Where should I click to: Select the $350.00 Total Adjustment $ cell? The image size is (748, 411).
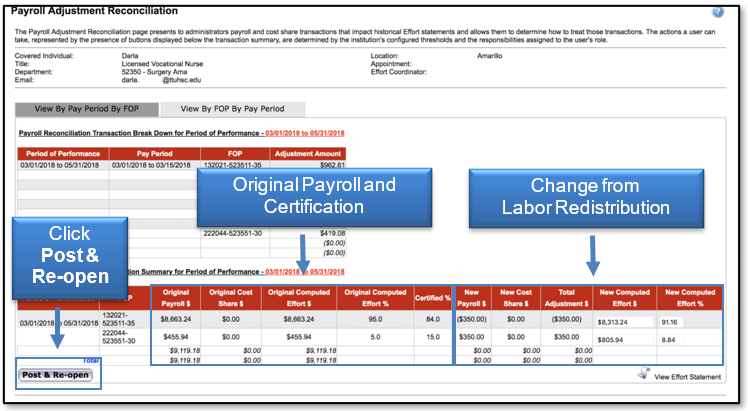[x=566, y=337]
